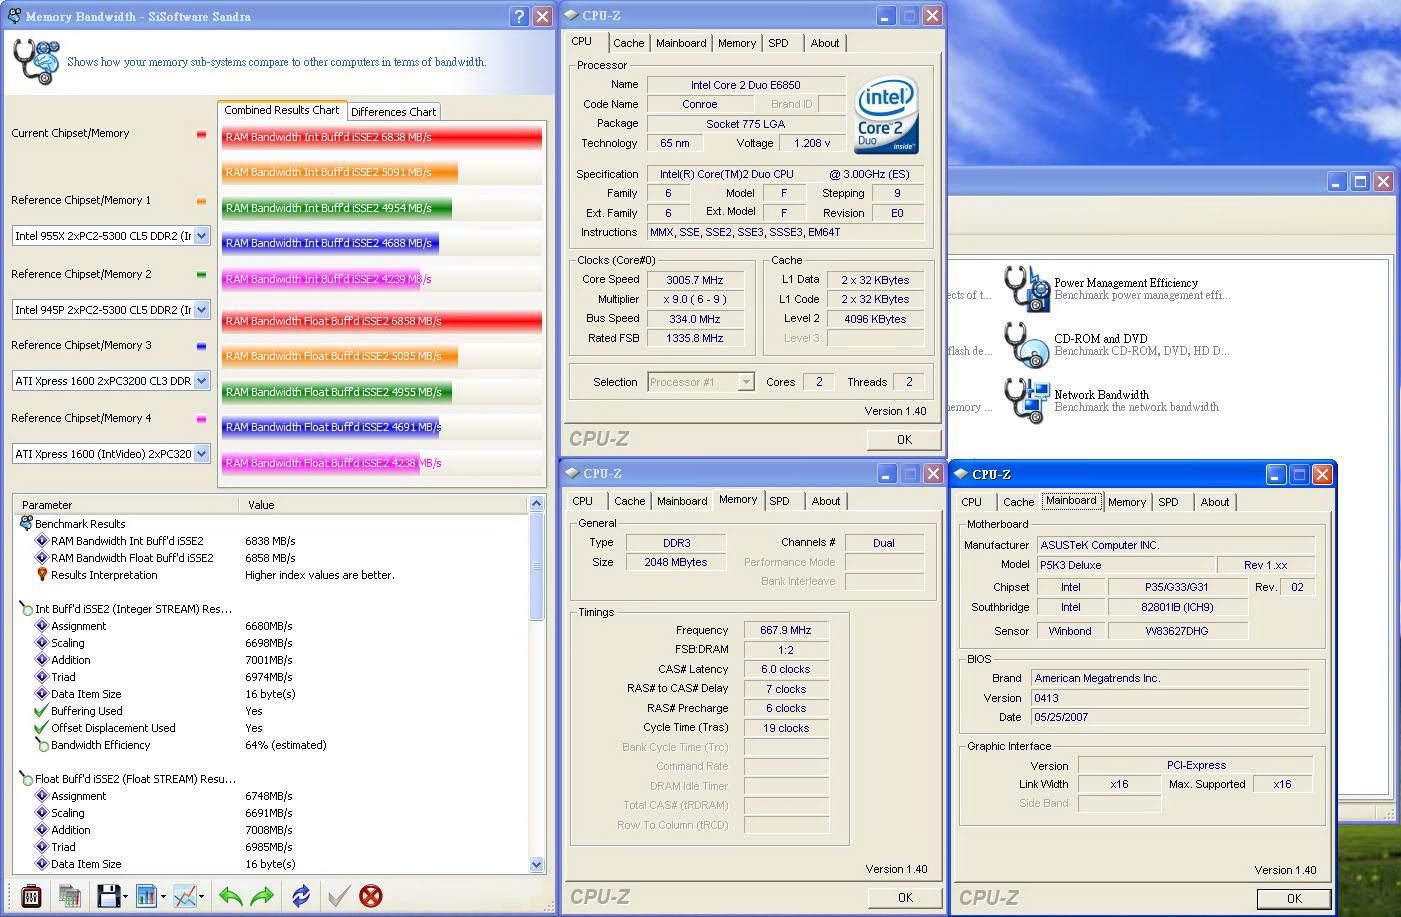The height and width of the screenshot is (917, 1401).
Task: Click the Results Interpretation pin icon
Action: tap(42, 575)
